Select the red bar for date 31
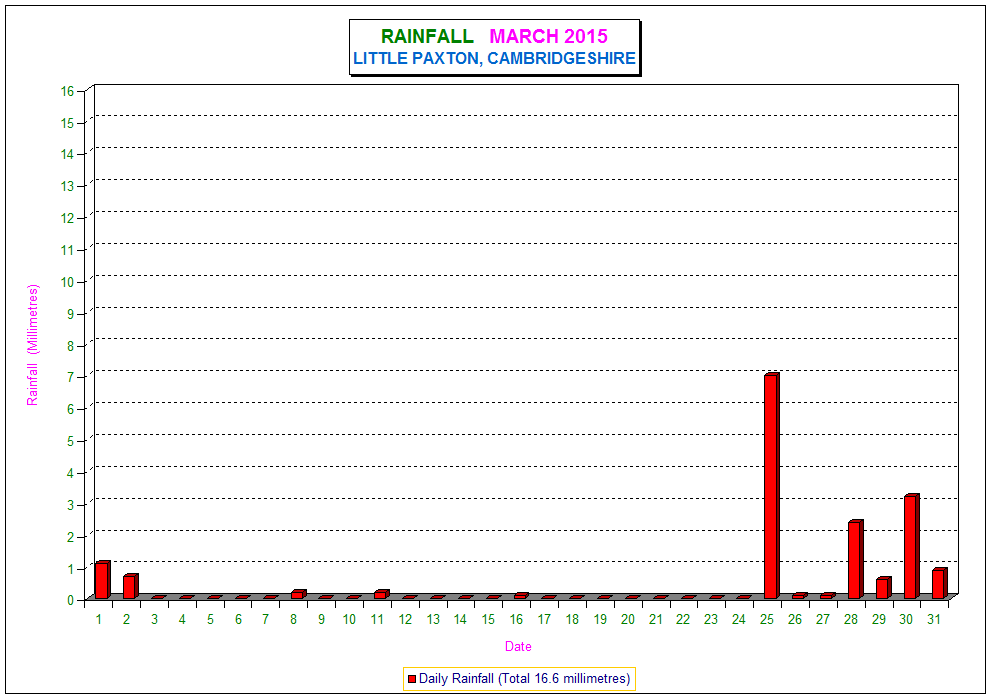The width and height of the screenshot is (991, 698). (939, 583)
